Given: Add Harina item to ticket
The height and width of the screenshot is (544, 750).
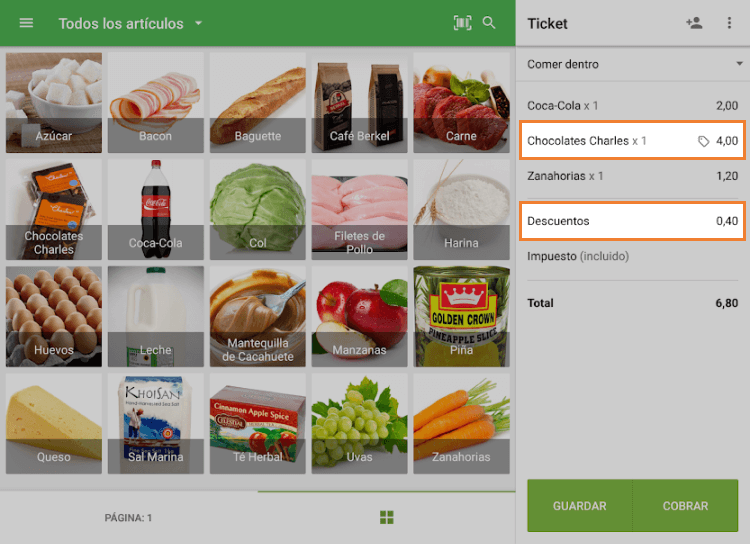Looking at the screenshot, I should coord(461,210).
